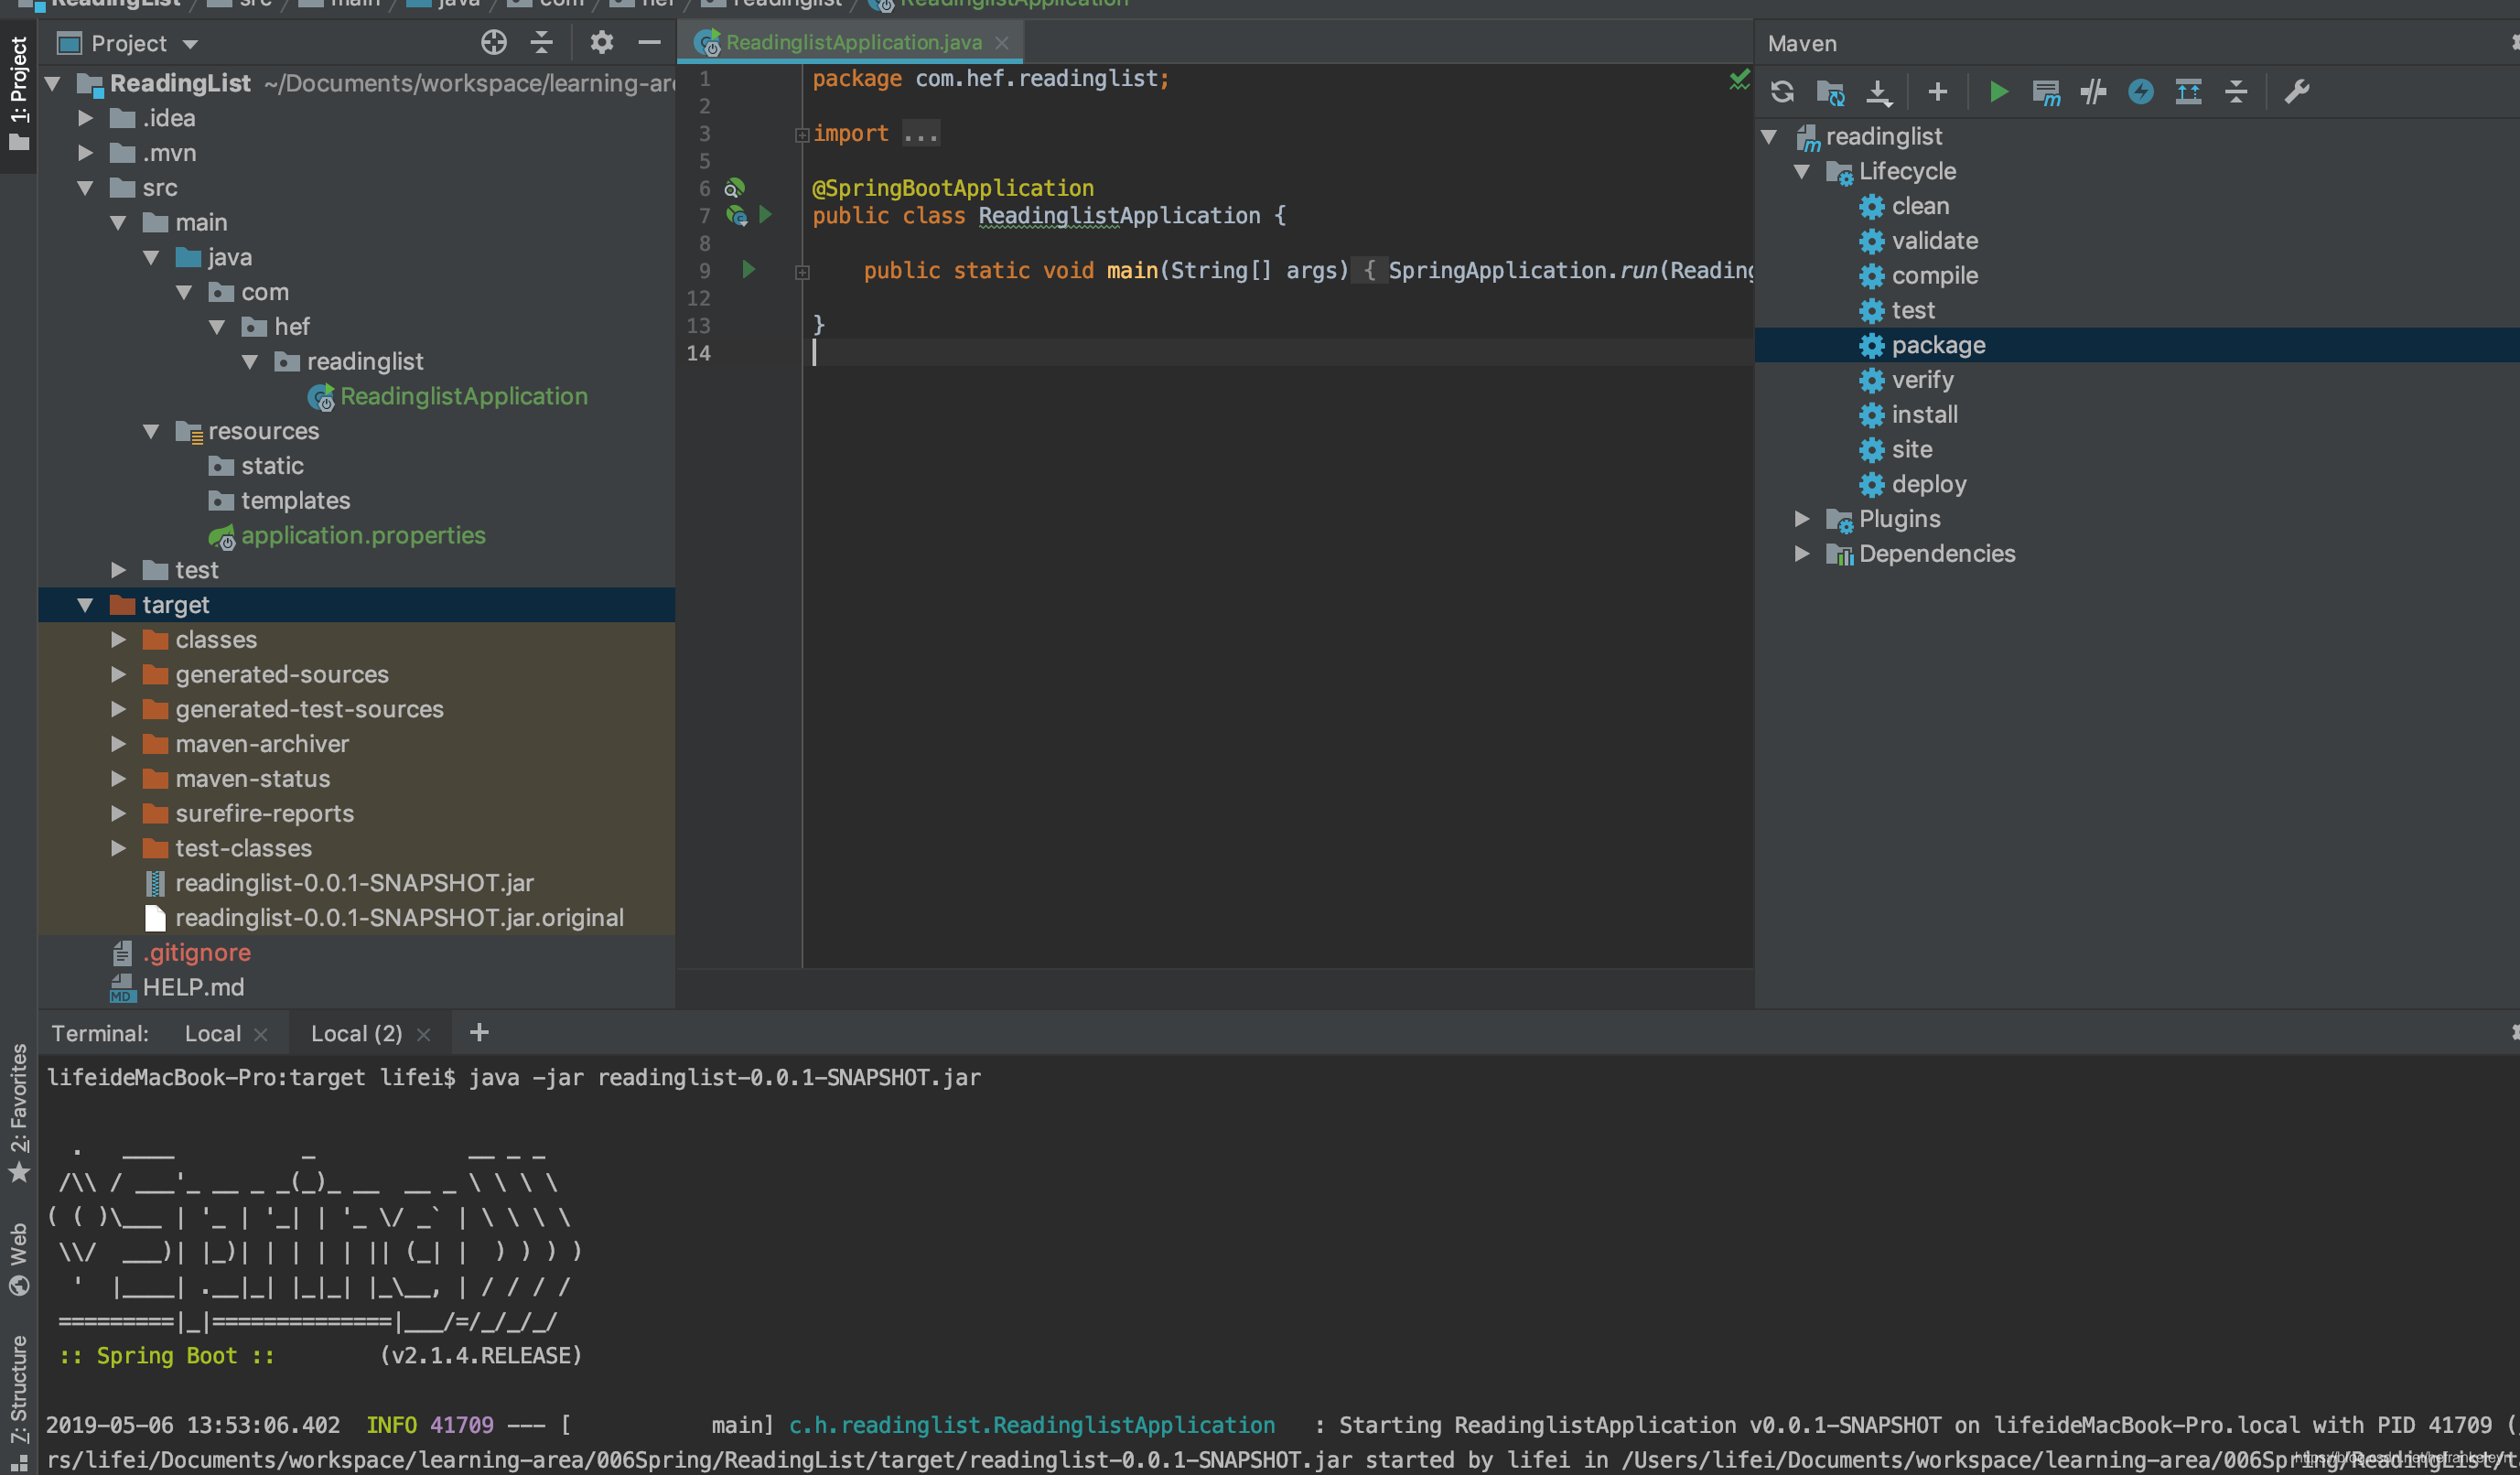
Task: Select application.properties file
Action: (362, 536)
